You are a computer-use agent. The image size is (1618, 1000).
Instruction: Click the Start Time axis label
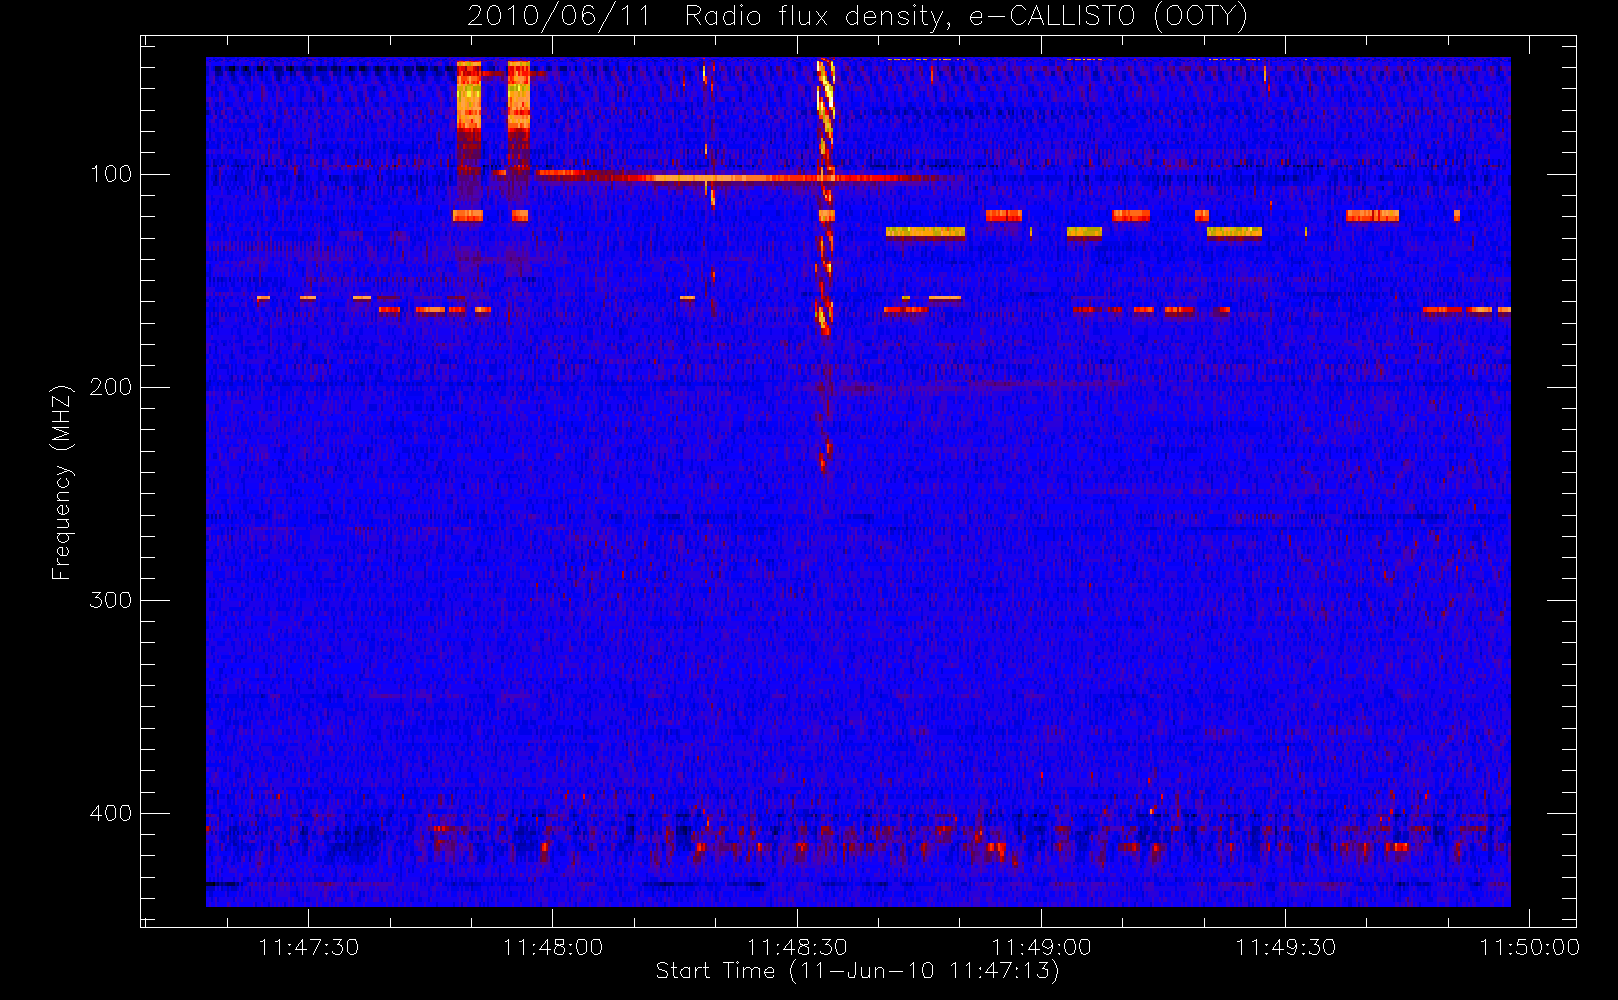[857, 971]
